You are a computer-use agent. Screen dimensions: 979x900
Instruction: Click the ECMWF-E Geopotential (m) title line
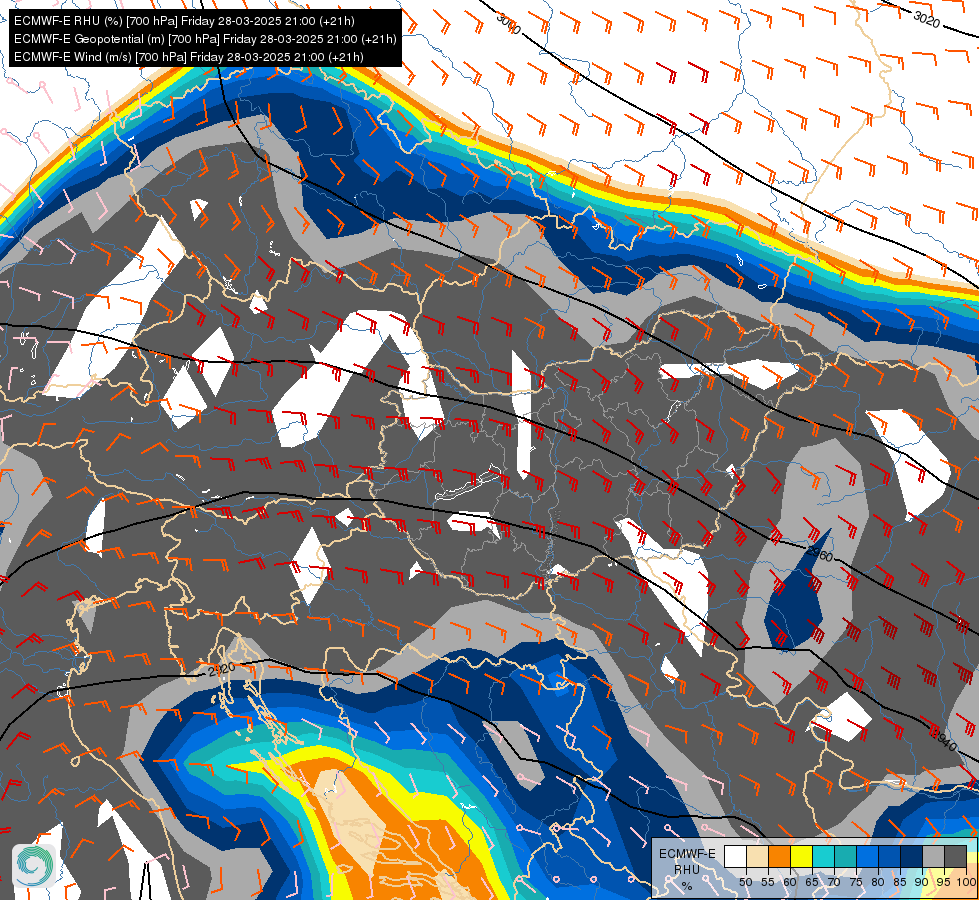point(205,39)
